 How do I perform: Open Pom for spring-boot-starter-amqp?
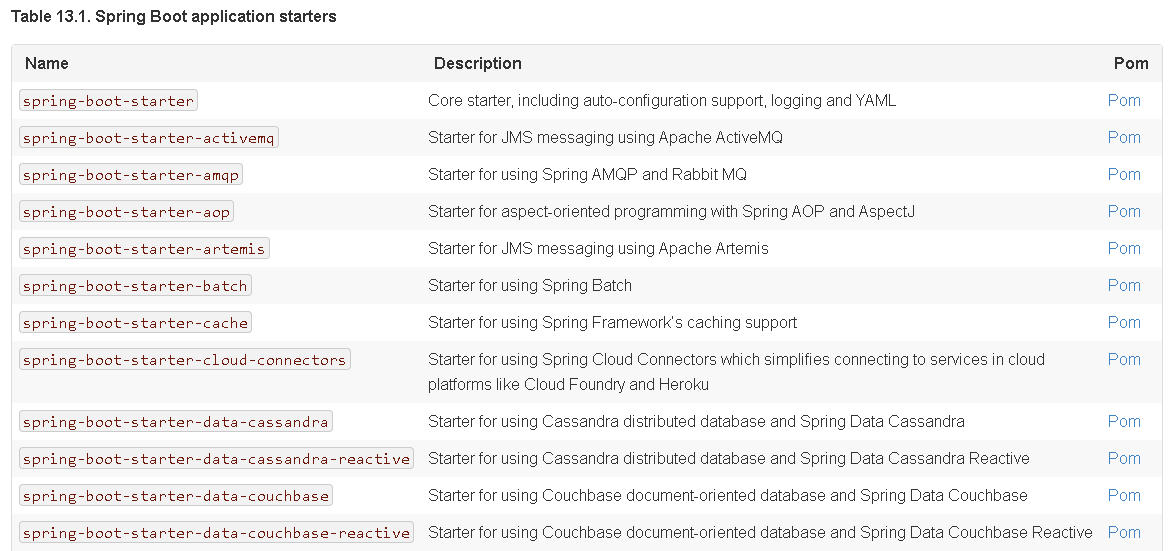click(1124, 174)
